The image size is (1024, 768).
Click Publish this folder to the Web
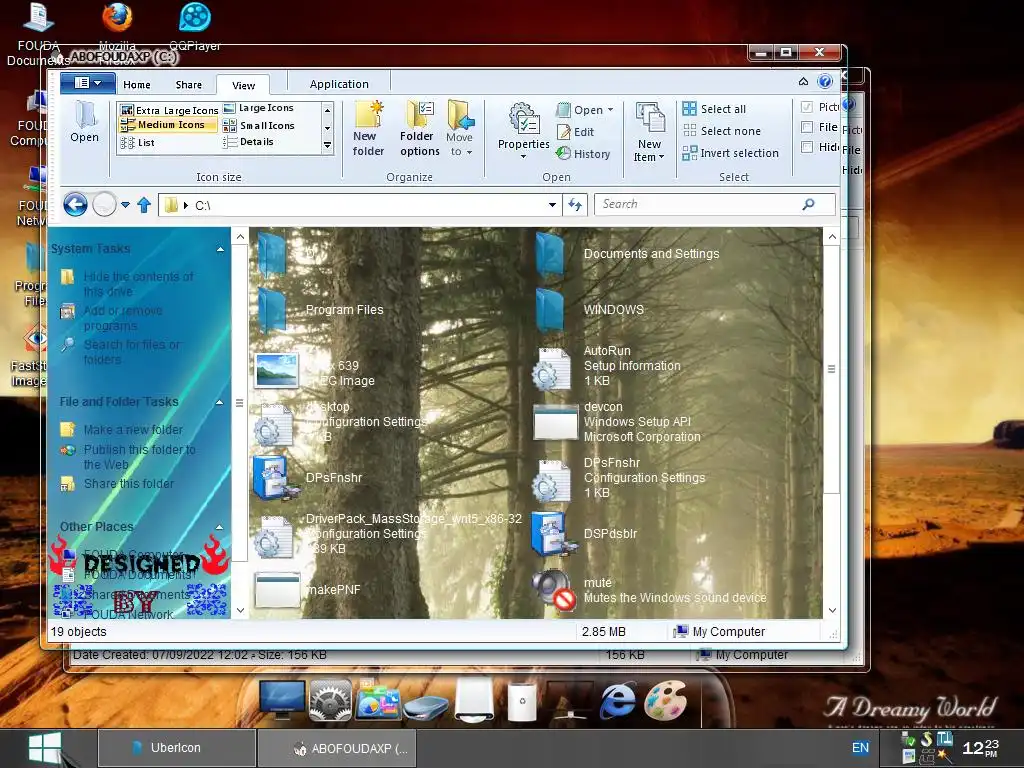tap(139, 457)
